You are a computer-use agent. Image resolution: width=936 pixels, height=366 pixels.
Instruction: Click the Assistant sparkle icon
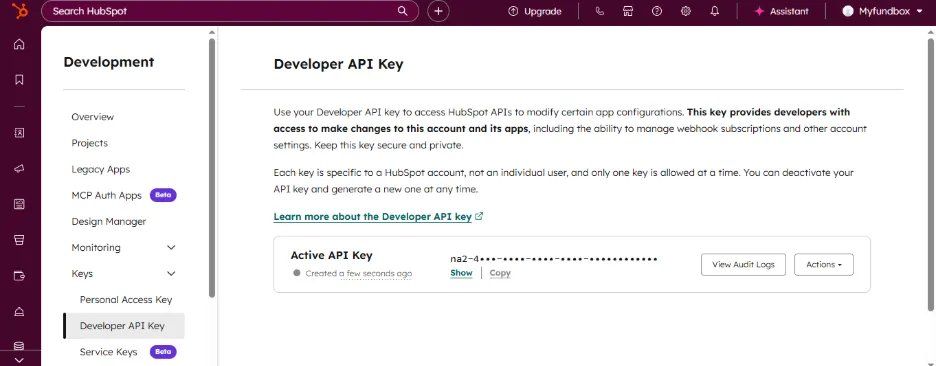pyautogui.click(x=759, y=11)
